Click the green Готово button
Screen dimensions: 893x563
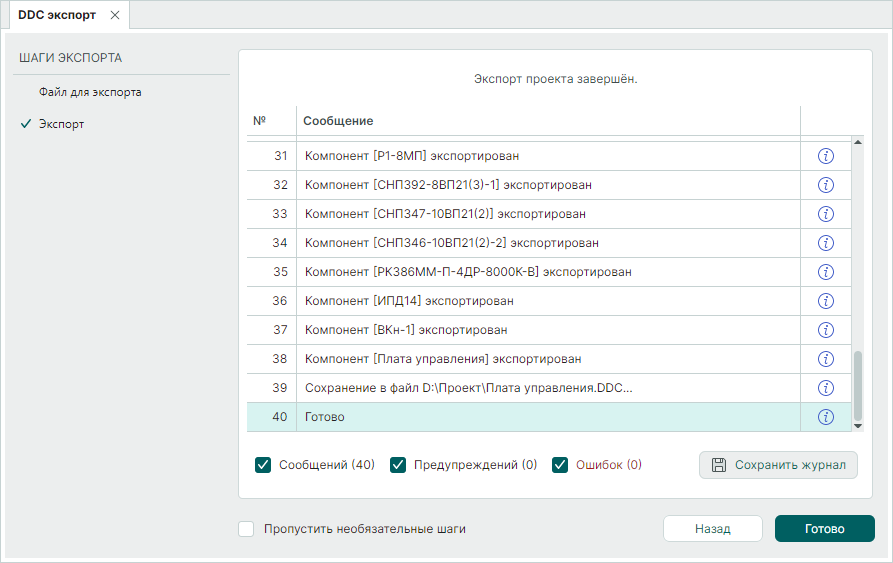coord(824,529)
